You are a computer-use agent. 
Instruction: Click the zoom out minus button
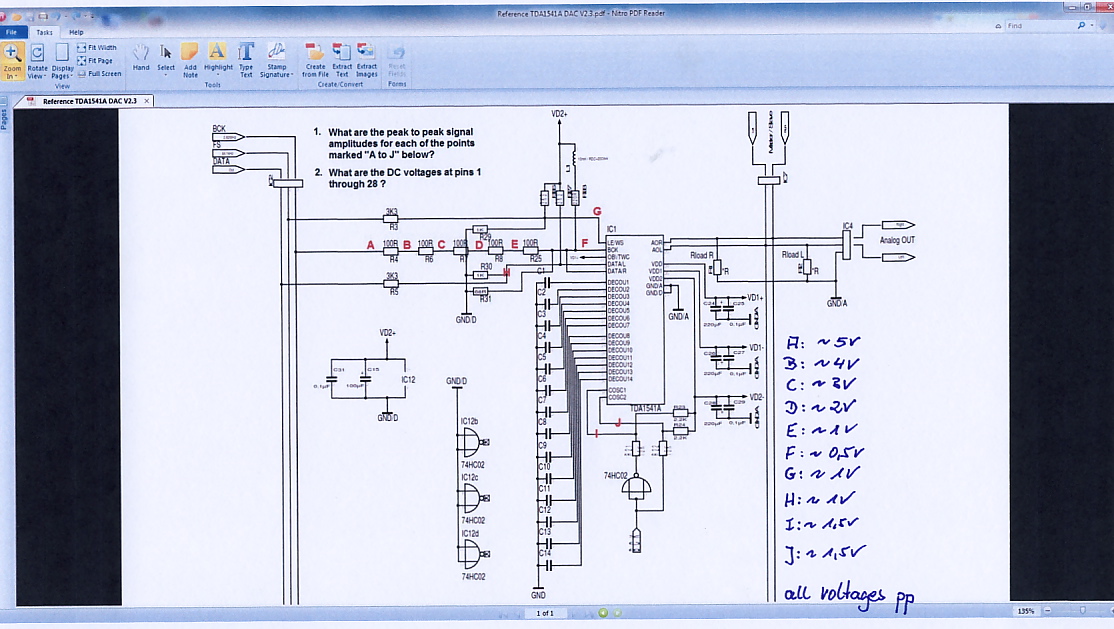(1047, 611)
